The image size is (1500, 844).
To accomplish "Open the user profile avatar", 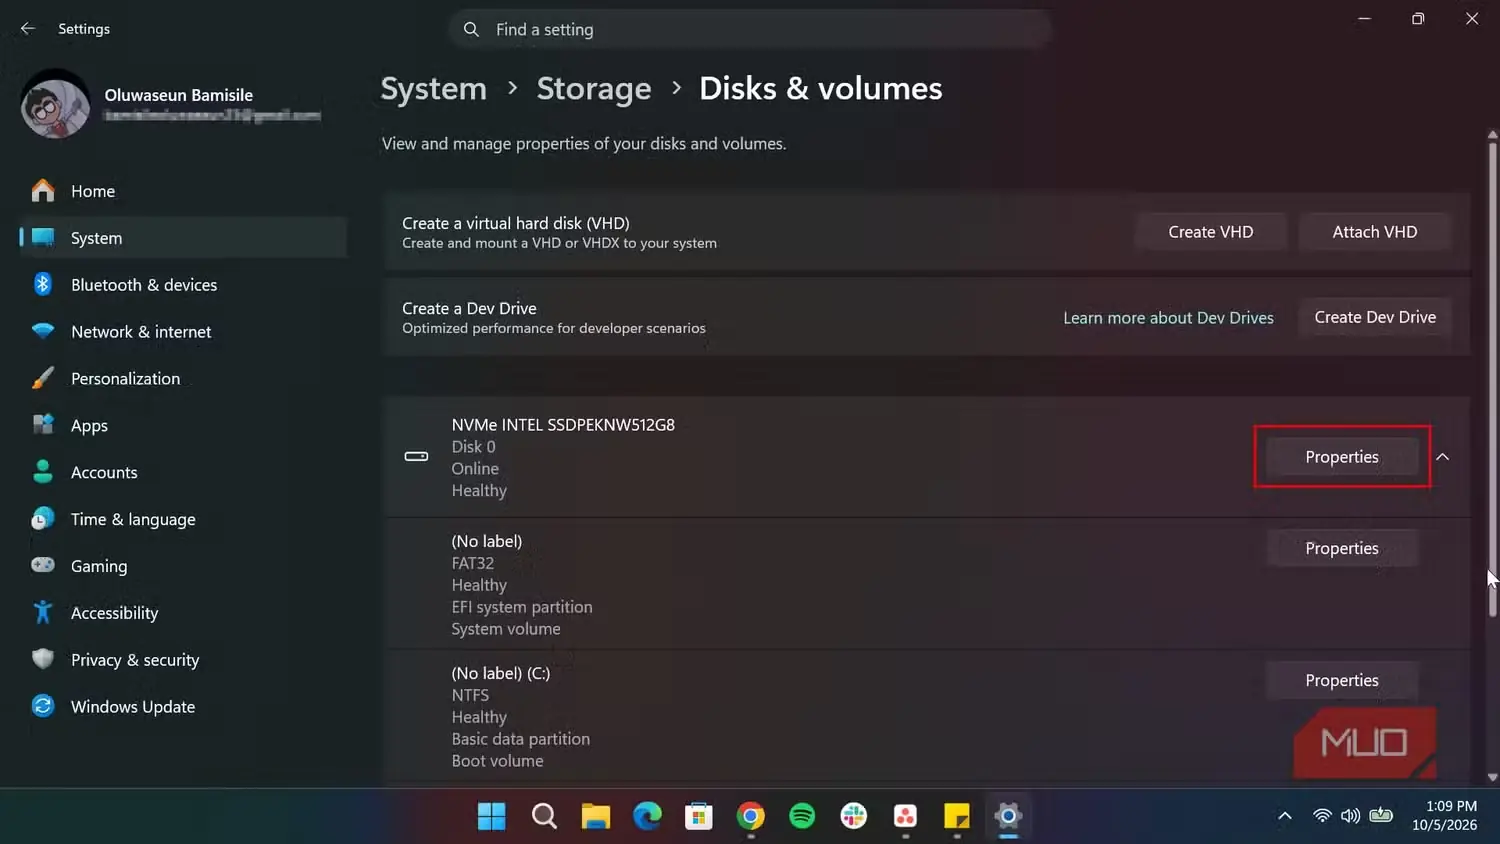I will coord(55,104).
